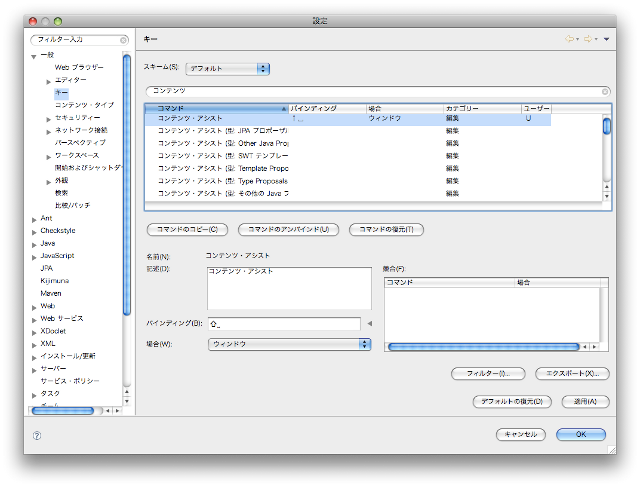Sort by the カテゴリー column header
The width and height of the screenshot is (640, 487).
(481, 108)
